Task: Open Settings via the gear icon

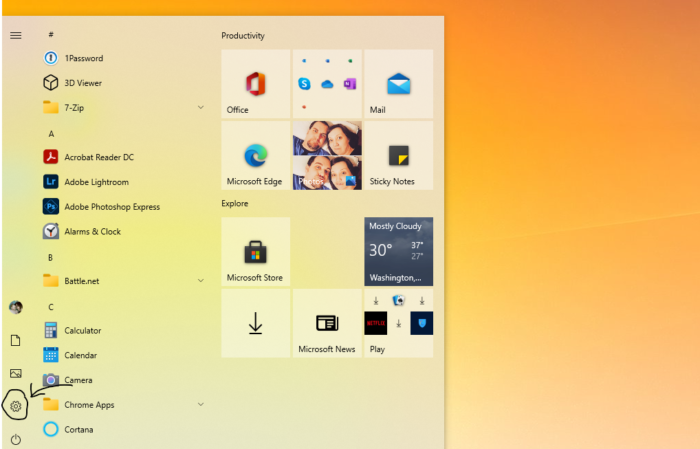Action: 16,406
